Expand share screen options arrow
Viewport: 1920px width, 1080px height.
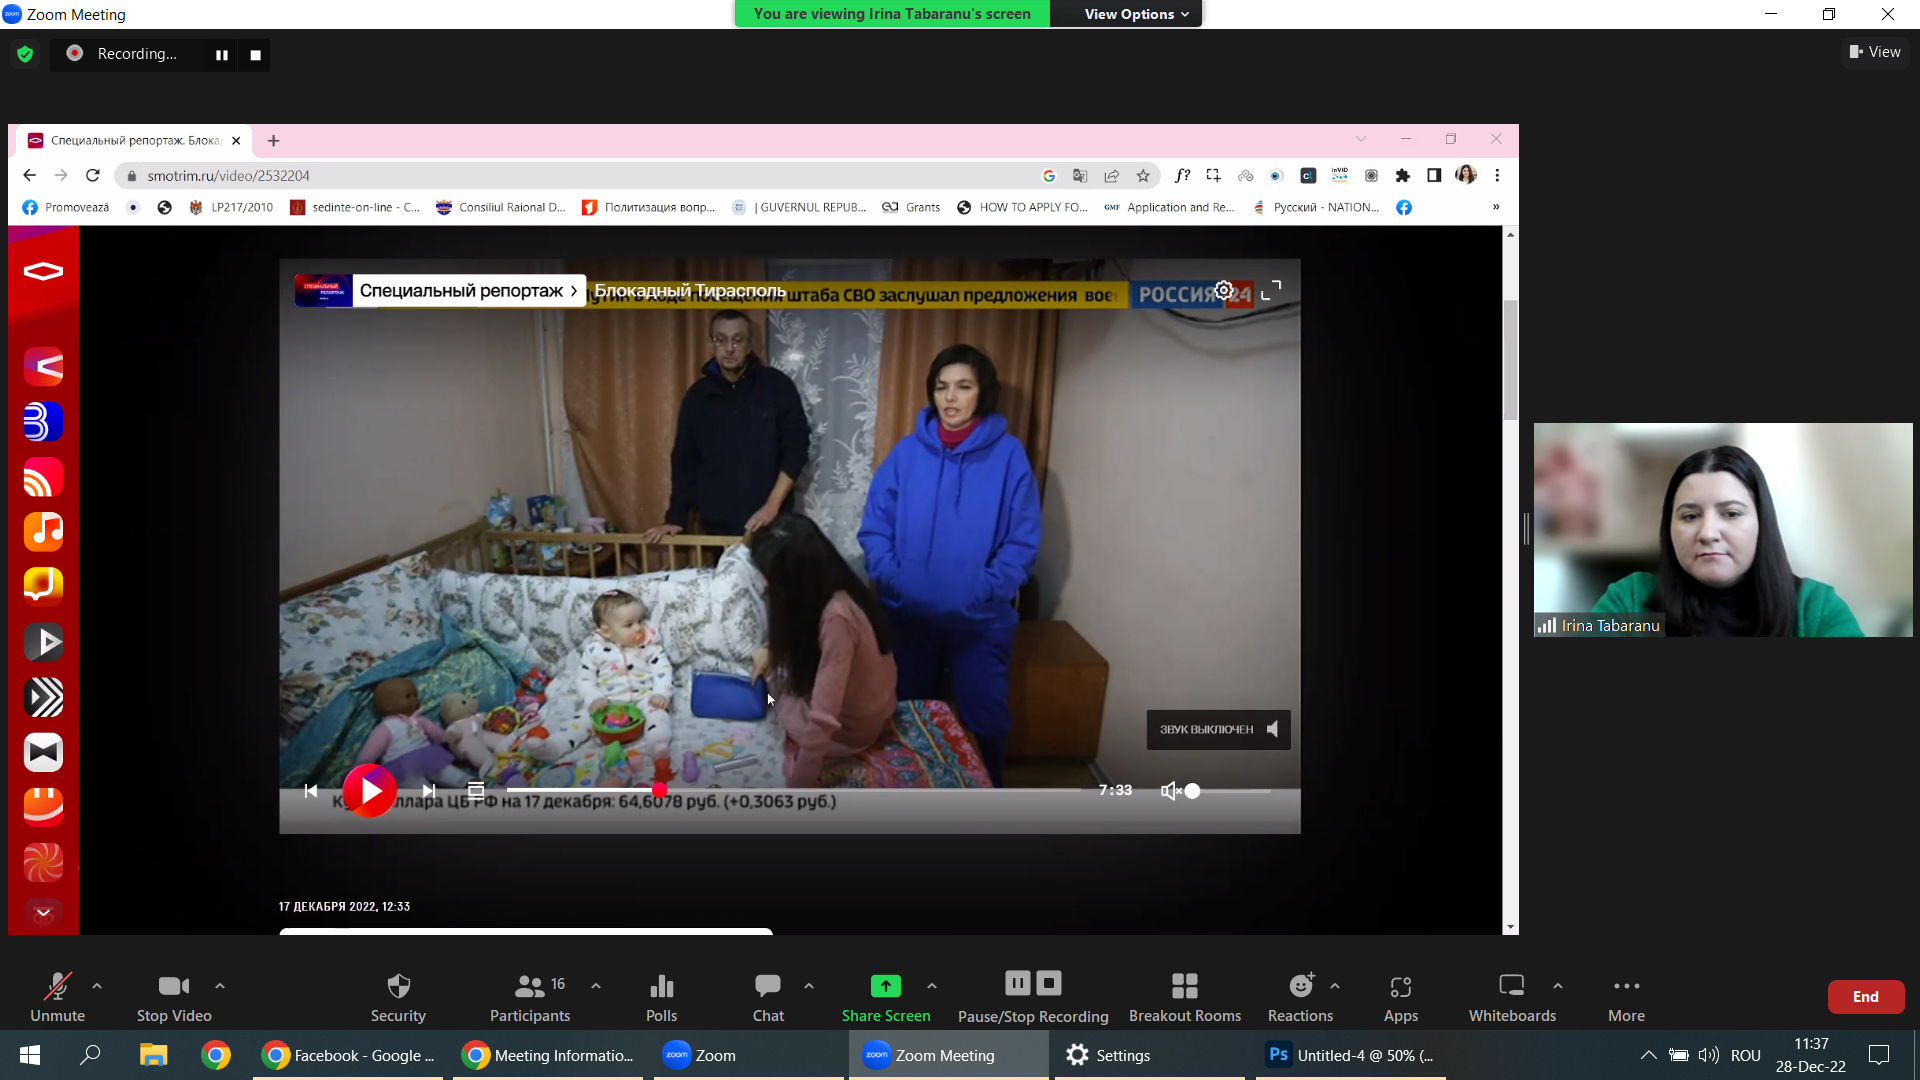coord(932,986)
